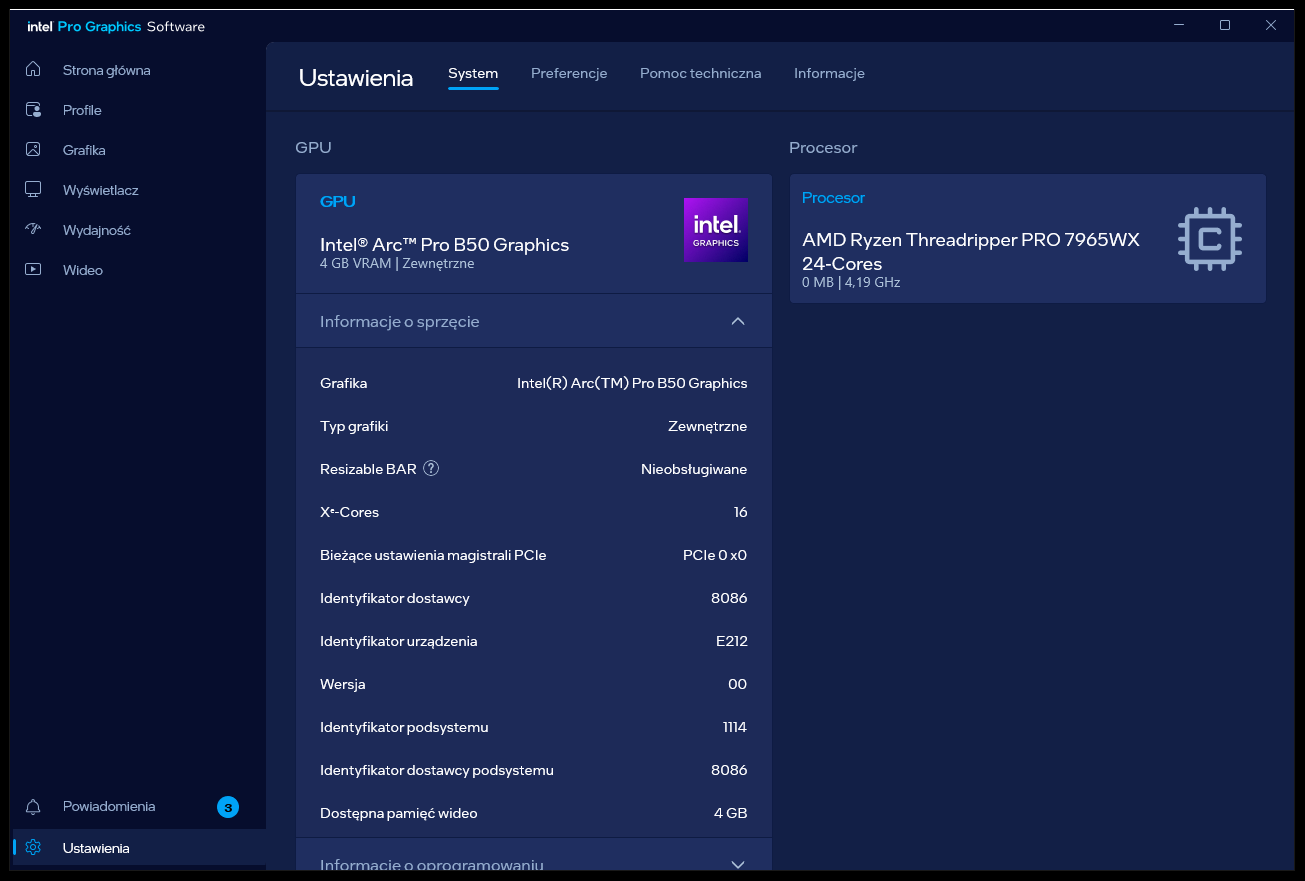Go to the Informacje tab
The width and height of the screenshot is (1305, 881).
pos(829,74)
